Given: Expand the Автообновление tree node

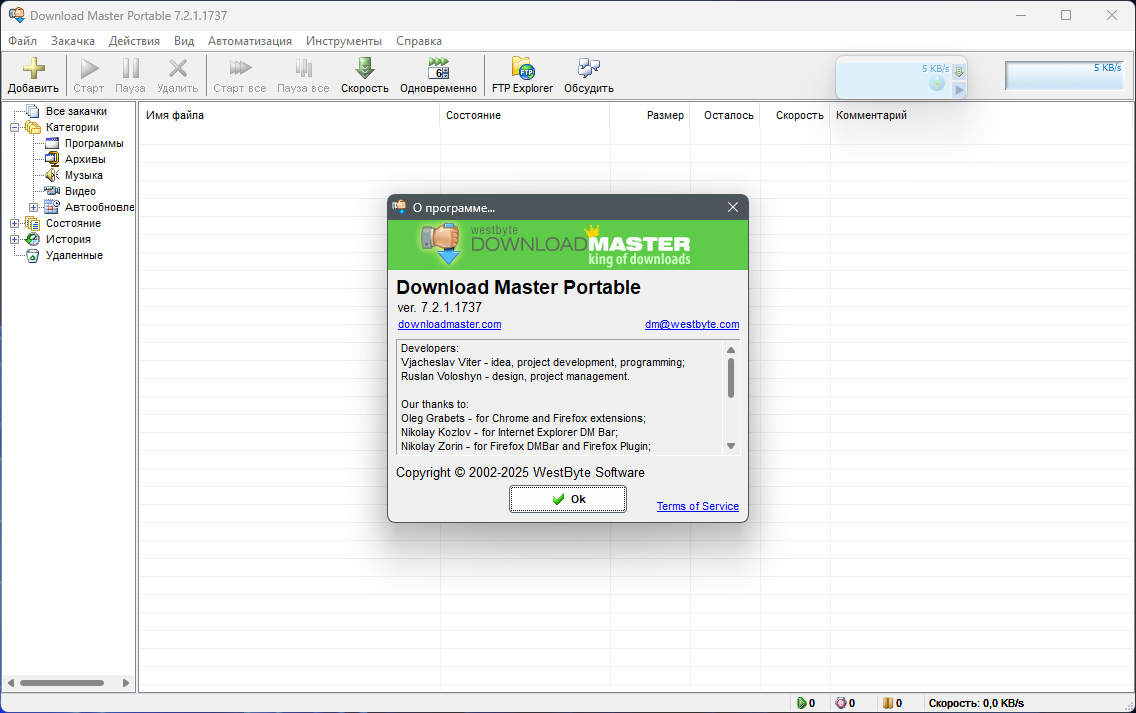Looking at the screenshot, I should coord(33,207).
